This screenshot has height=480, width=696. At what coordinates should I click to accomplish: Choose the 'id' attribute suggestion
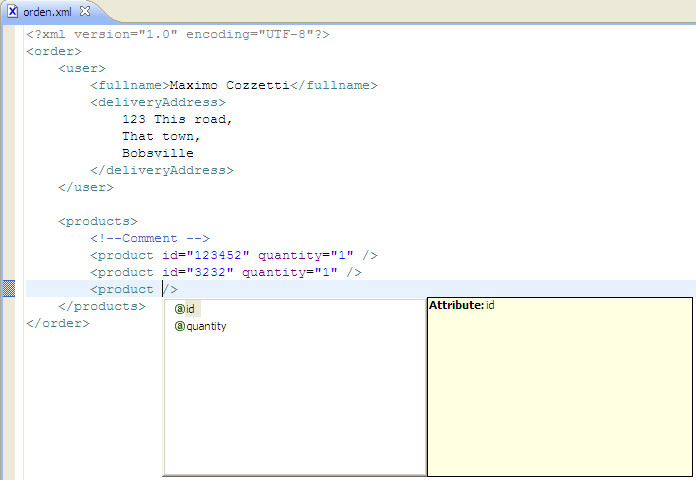point(190,309)
